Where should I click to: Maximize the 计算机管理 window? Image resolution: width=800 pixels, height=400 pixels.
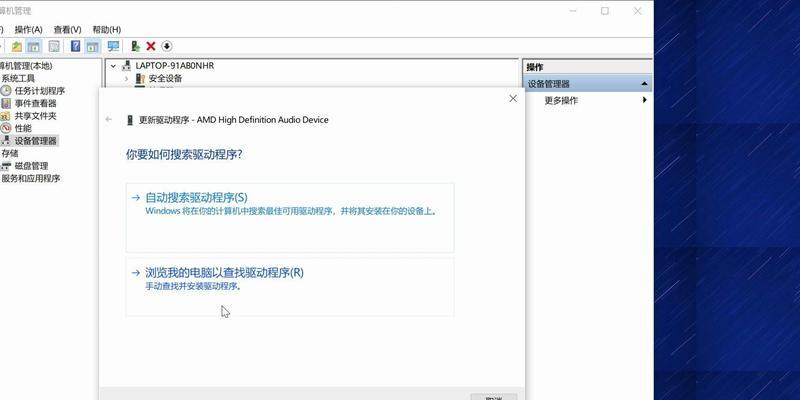coord(605,11)
